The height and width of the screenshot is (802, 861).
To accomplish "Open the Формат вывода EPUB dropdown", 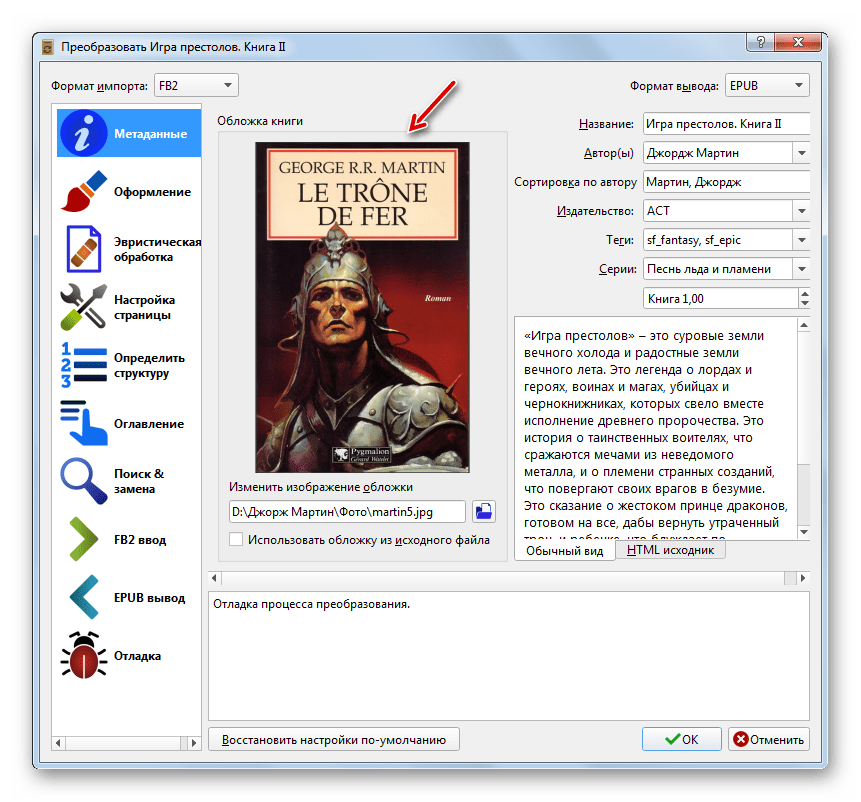I will tap(767, 85).
